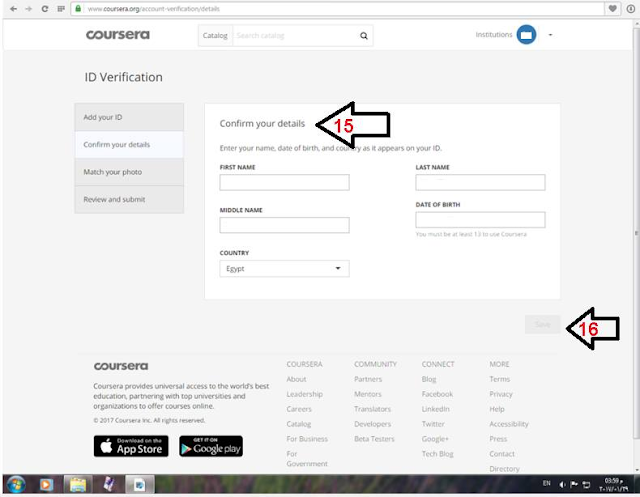Open the App Store download badge
Screen dimensions: 640x497
(x=131, y=446)
